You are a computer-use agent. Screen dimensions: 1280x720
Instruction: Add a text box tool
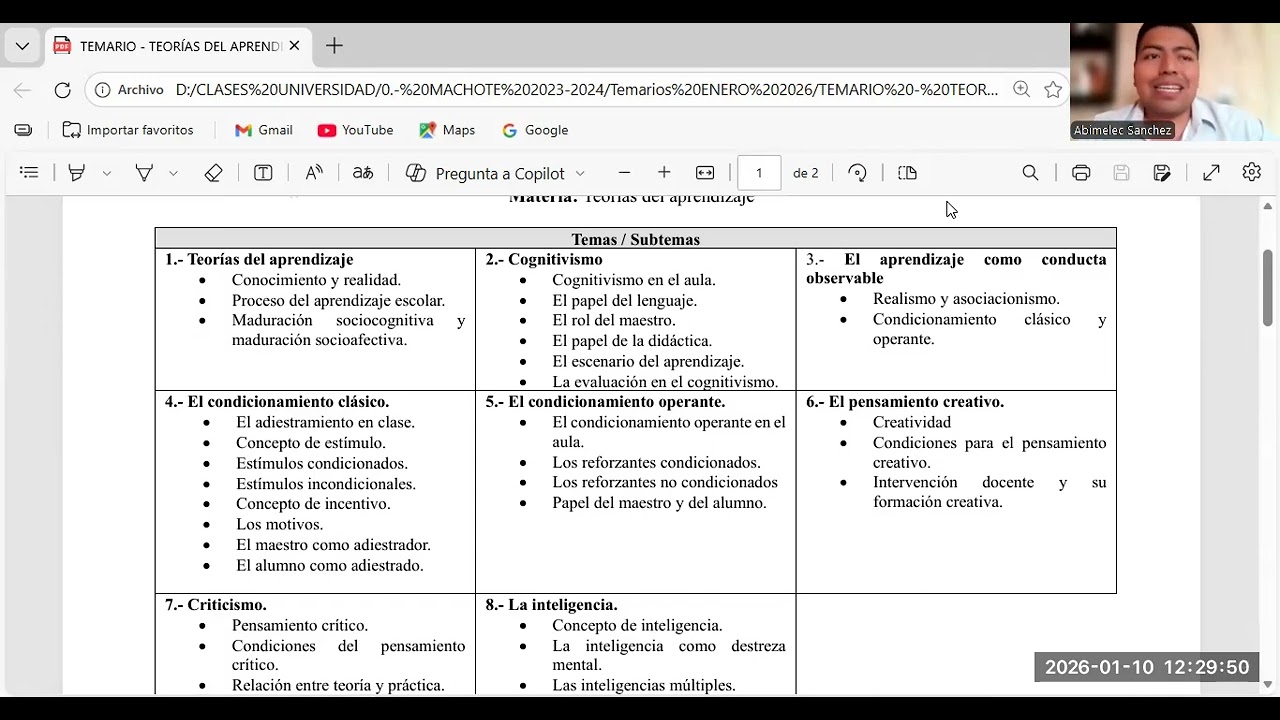[x=263, y=173]
